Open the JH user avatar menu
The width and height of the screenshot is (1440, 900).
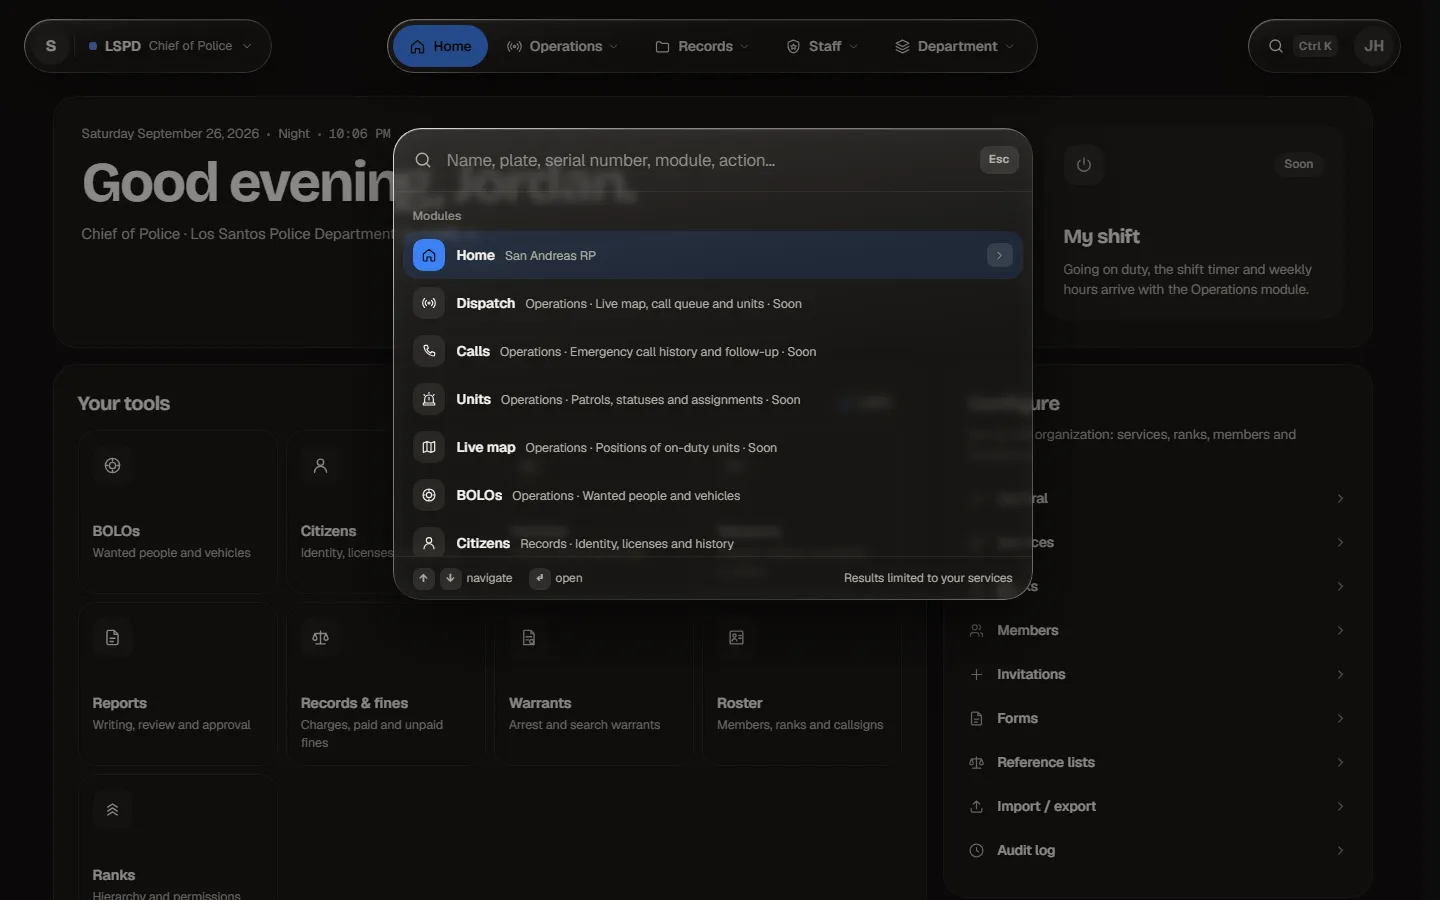[1374, 46]
